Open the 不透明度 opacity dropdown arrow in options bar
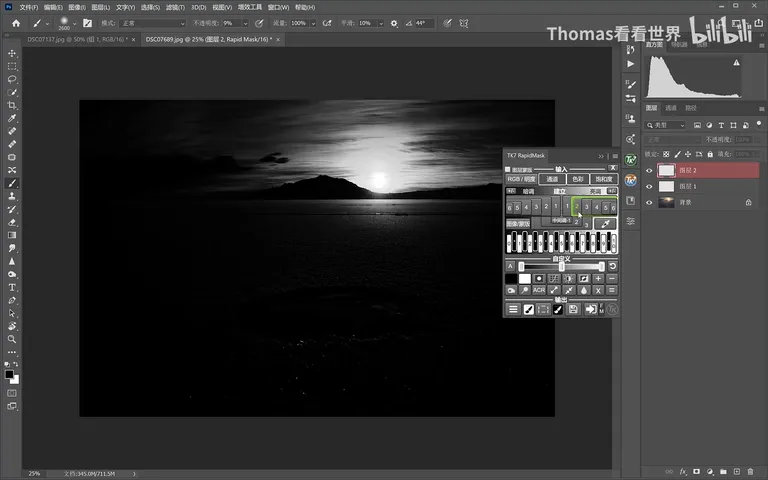This screenshot has height=480, width=768. tap(245, 24)
